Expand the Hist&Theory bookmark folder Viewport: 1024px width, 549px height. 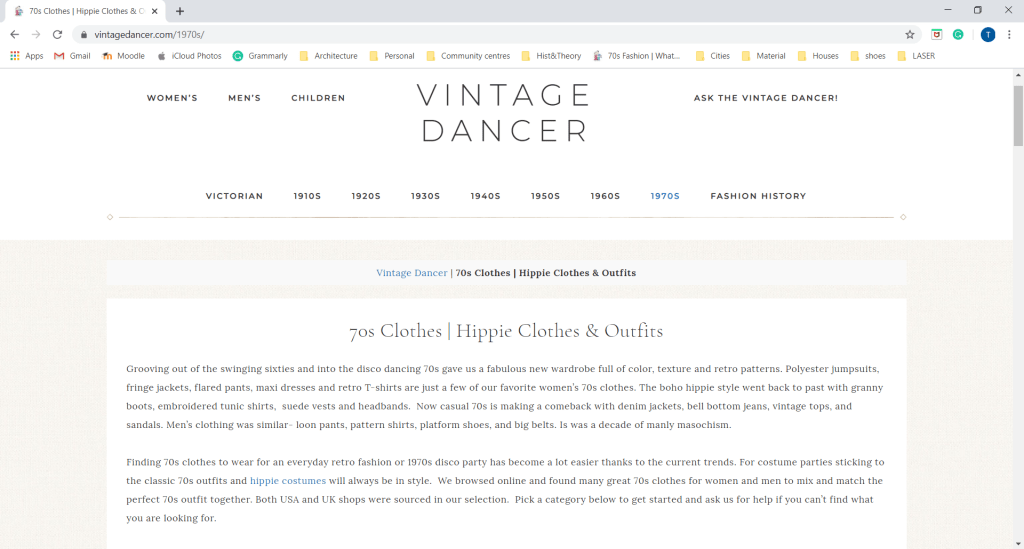coord(551,56)
